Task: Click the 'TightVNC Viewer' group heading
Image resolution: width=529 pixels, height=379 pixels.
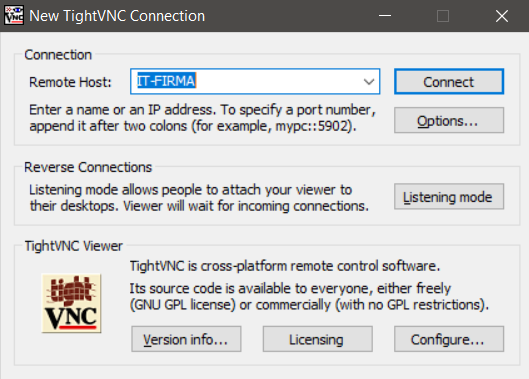Action: point(74,246)
